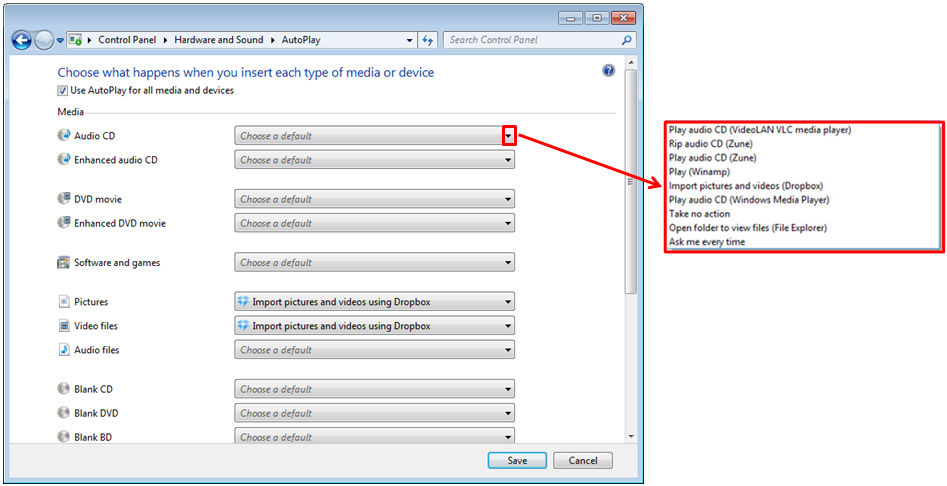Minimize the AutoPlay window
This screenshot has height=486, width=947.
571,18
